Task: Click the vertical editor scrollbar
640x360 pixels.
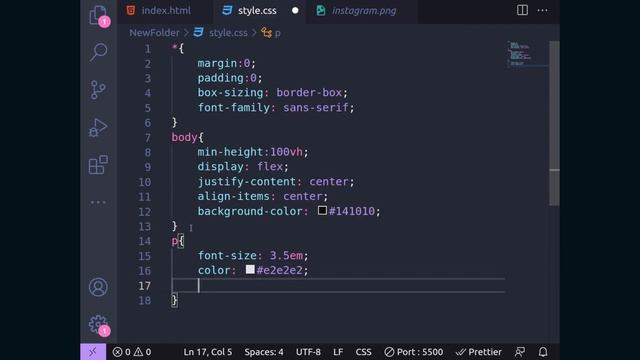Action: point(554,122)
